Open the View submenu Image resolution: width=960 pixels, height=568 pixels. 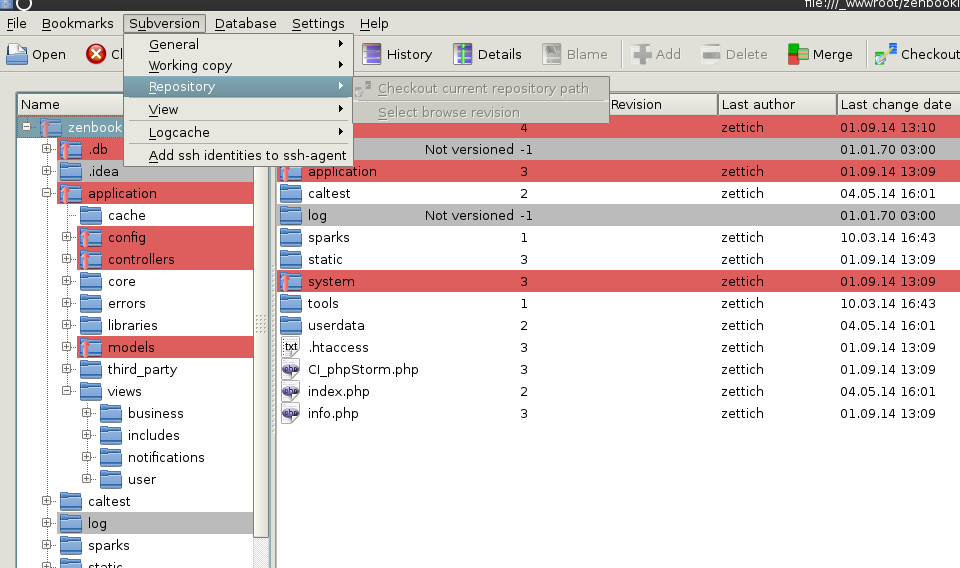[x=239, y=110]
